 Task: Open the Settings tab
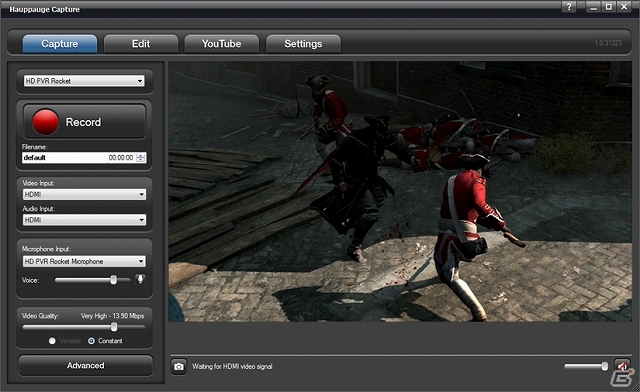[303, 44]
